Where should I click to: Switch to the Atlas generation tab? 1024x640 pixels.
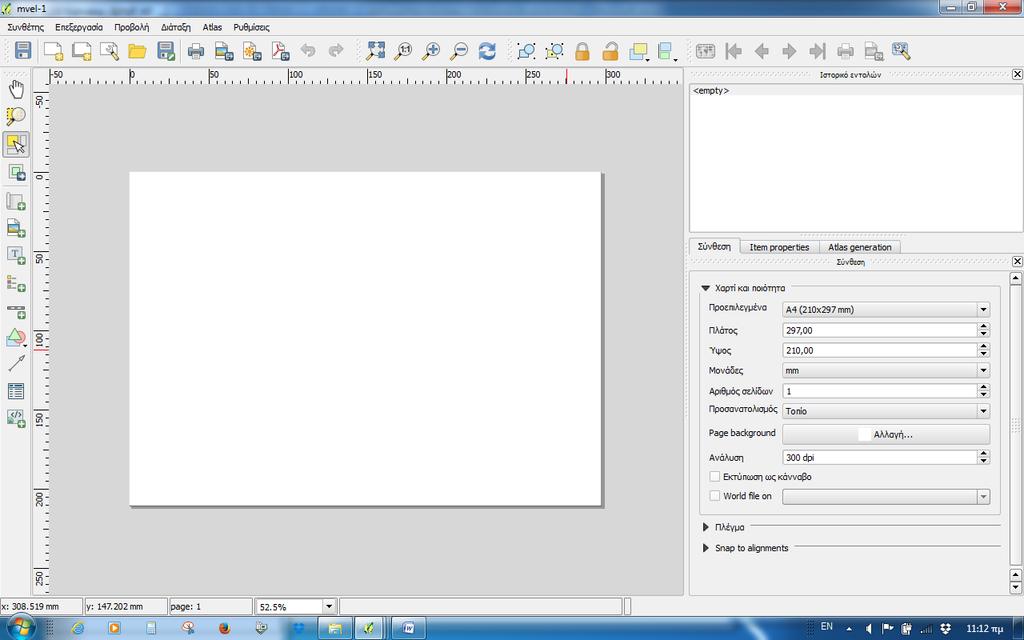[859, 247]
